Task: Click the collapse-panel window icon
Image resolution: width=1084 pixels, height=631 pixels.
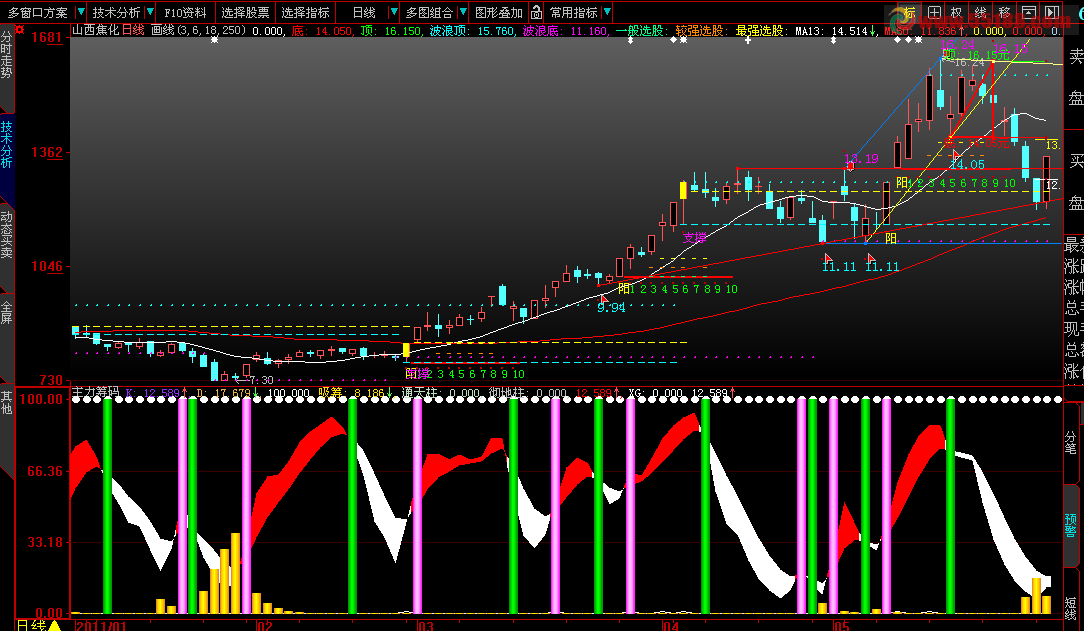Action: coord(1029,12)
